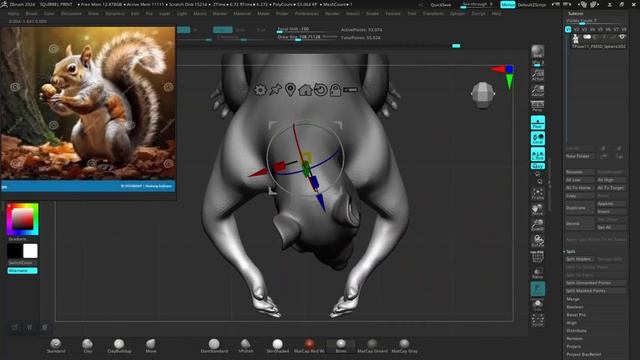The height and width of the screenshot is (360, 640).
Task: Select the squirrel subtool in the list
Action: coord(598,41)
